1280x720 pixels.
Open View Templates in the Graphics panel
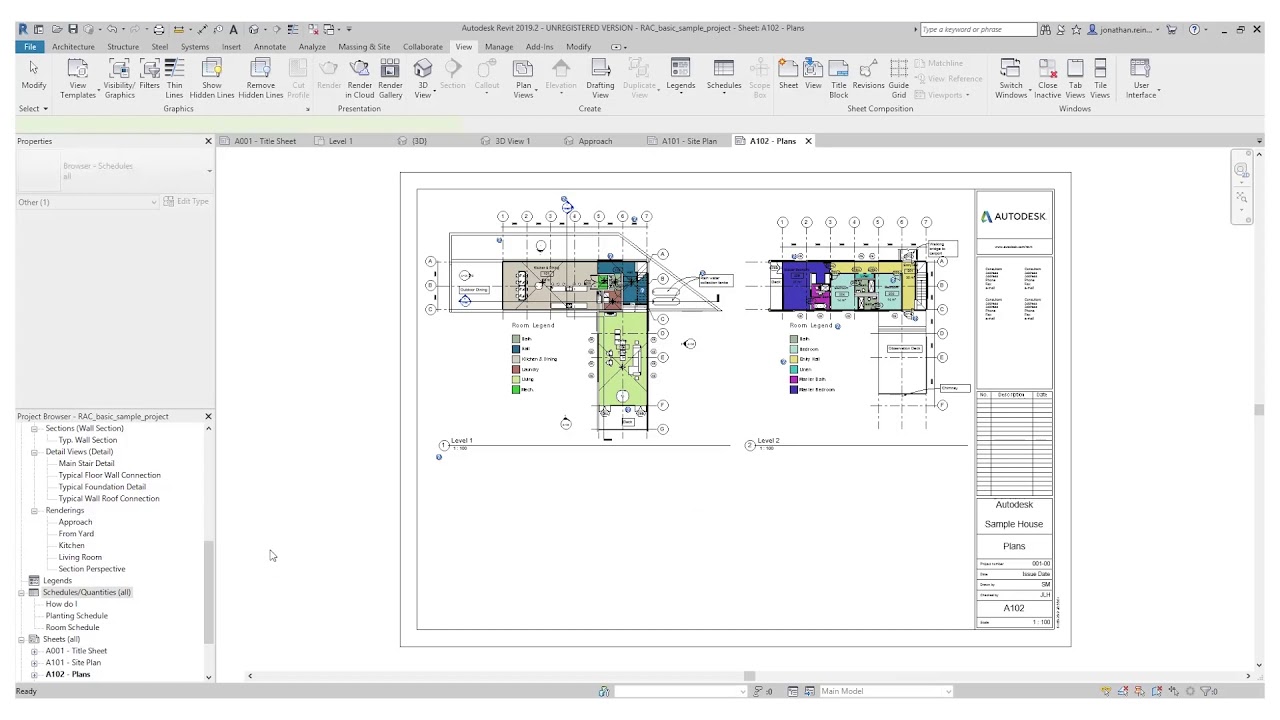78,78
